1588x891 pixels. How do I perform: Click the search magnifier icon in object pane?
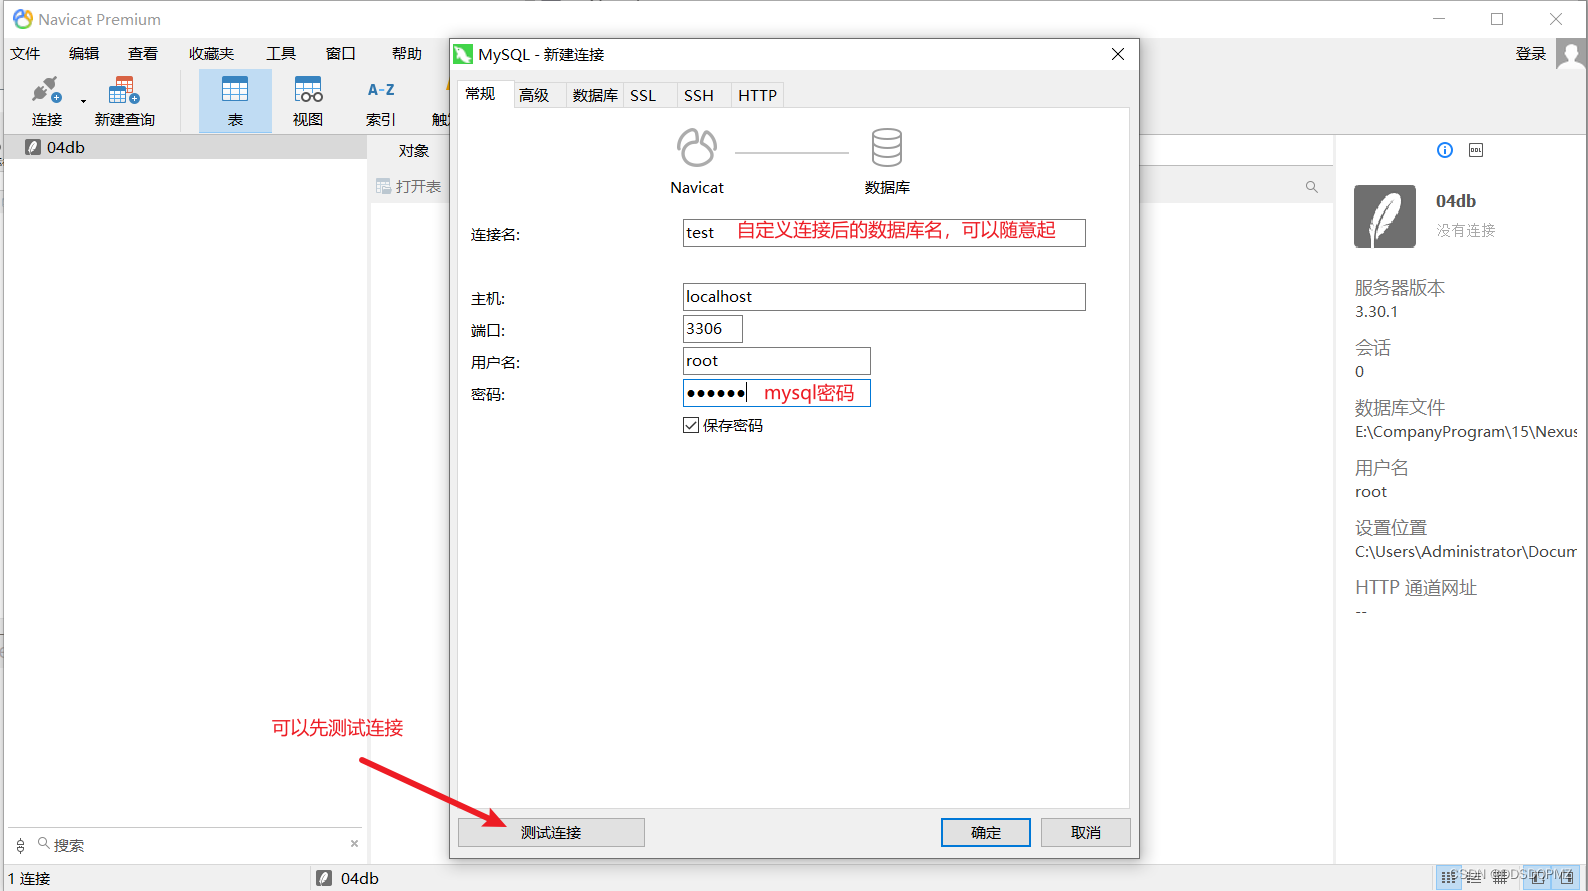[x=1312, y=187]
